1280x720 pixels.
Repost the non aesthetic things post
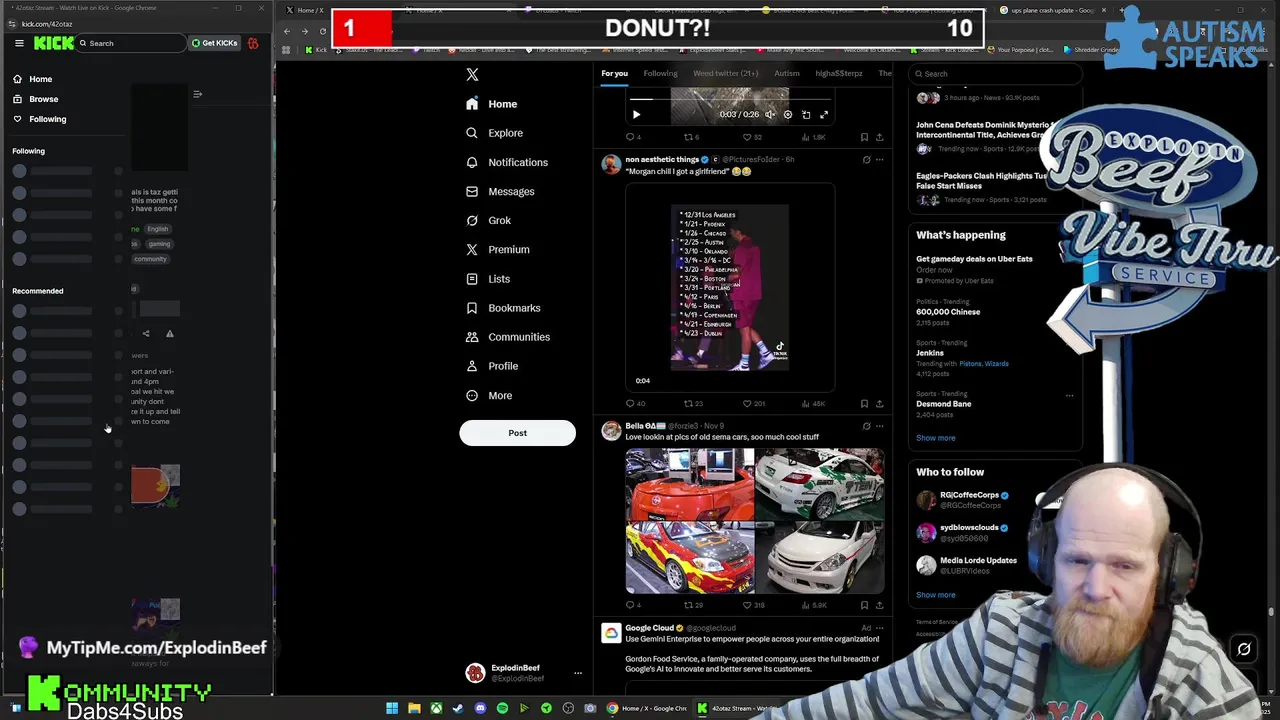point(693,404)
